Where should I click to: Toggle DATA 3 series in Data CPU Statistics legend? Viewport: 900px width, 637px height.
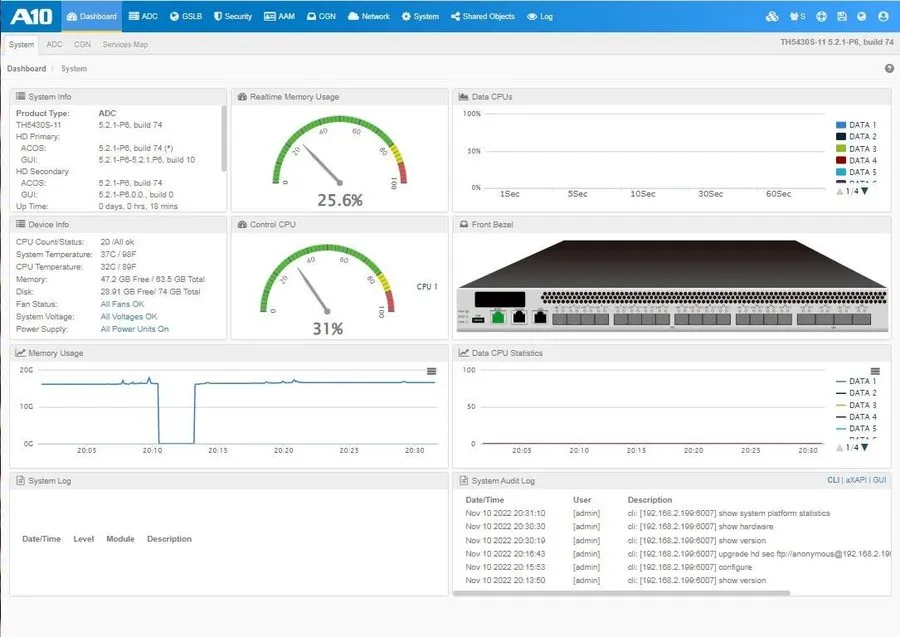(856, 405)
